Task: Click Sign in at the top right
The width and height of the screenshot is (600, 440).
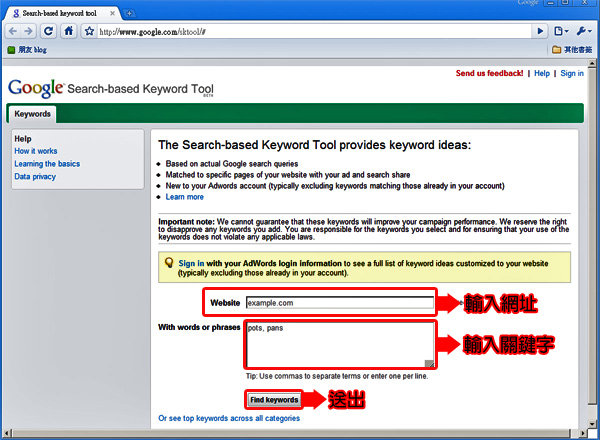Action: [572, 73]
